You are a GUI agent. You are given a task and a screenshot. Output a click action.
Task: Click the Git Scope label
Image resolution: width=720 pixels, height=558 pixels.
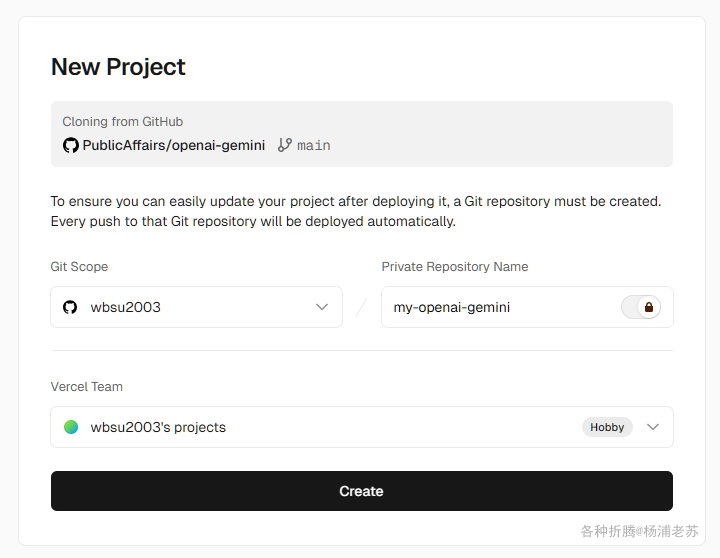tap(79, 267)
